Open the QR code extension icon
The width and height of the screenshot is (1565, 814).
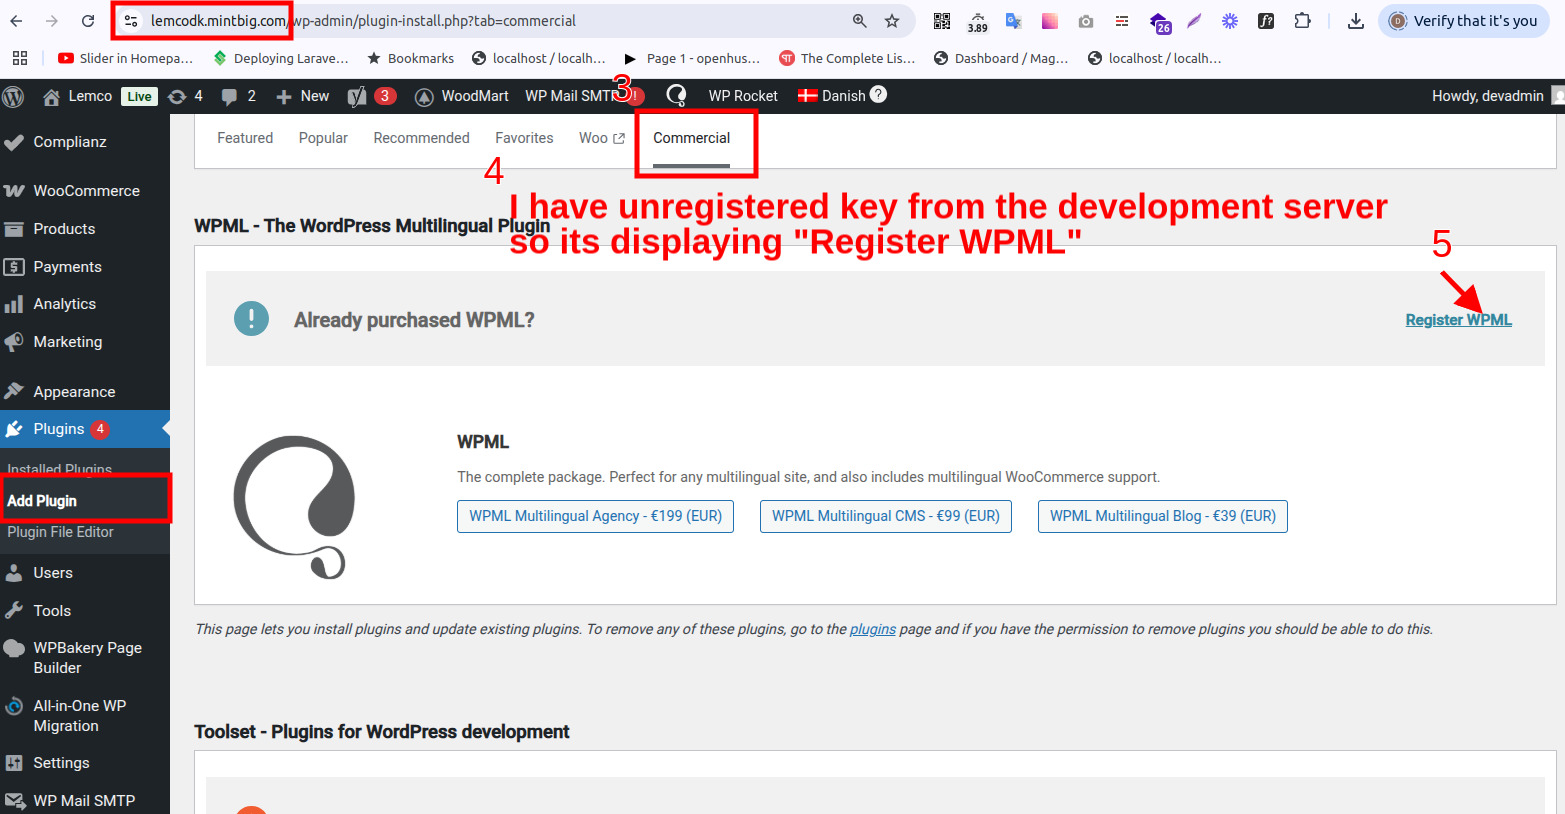pyautogui.click(x=942, y=21)
